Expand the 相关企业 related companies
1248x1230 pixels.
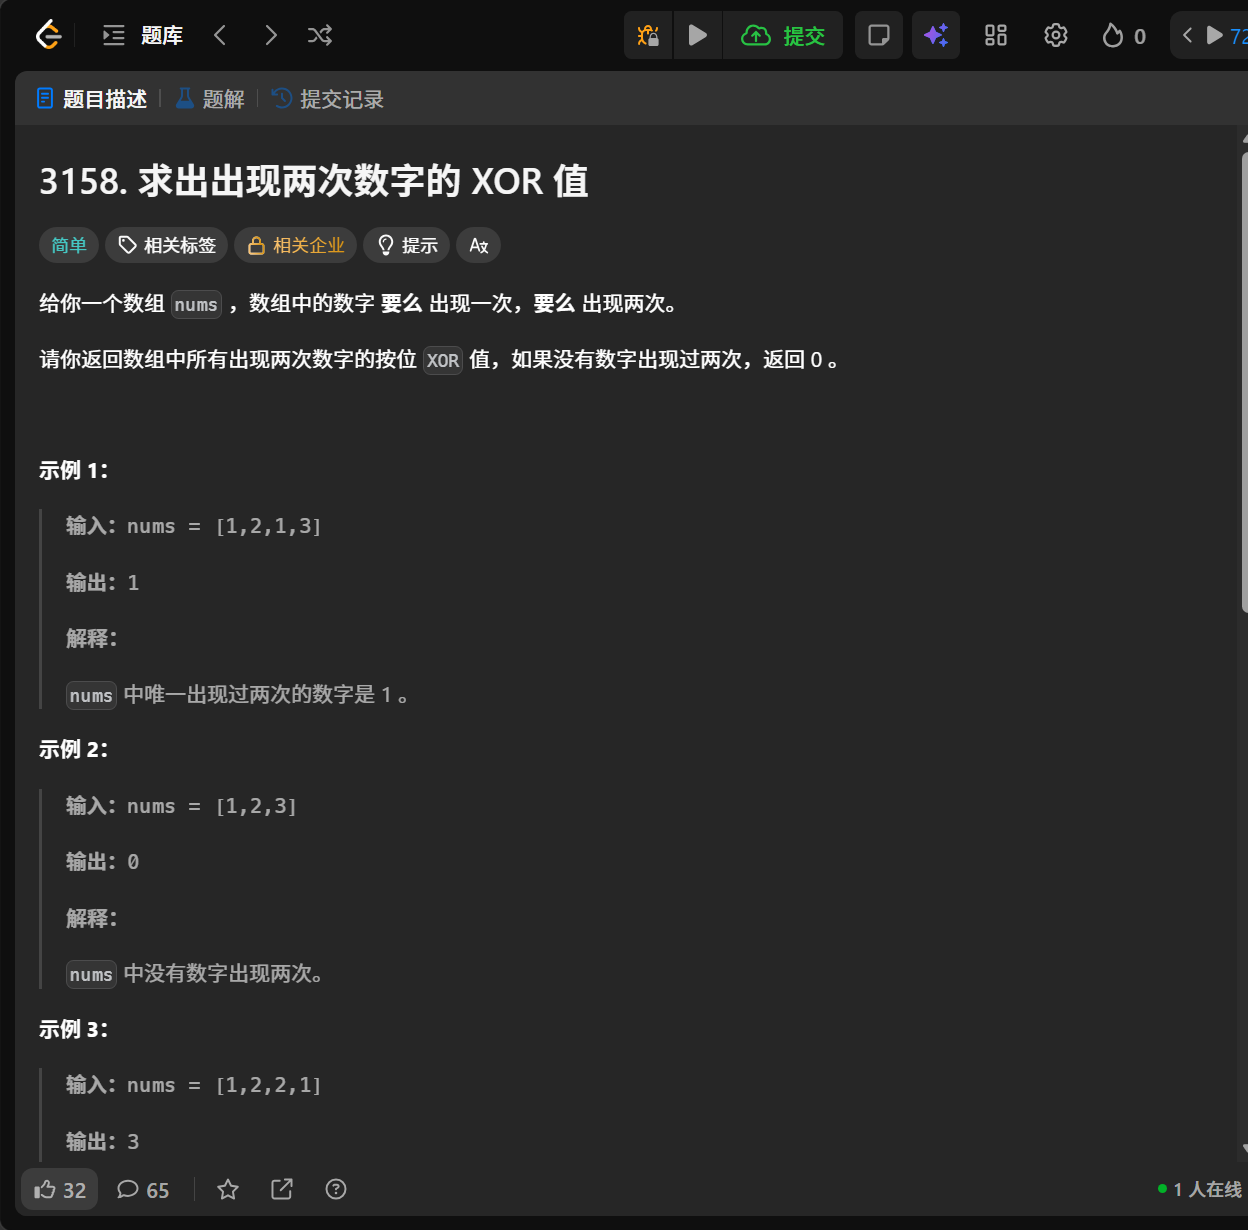296,245
